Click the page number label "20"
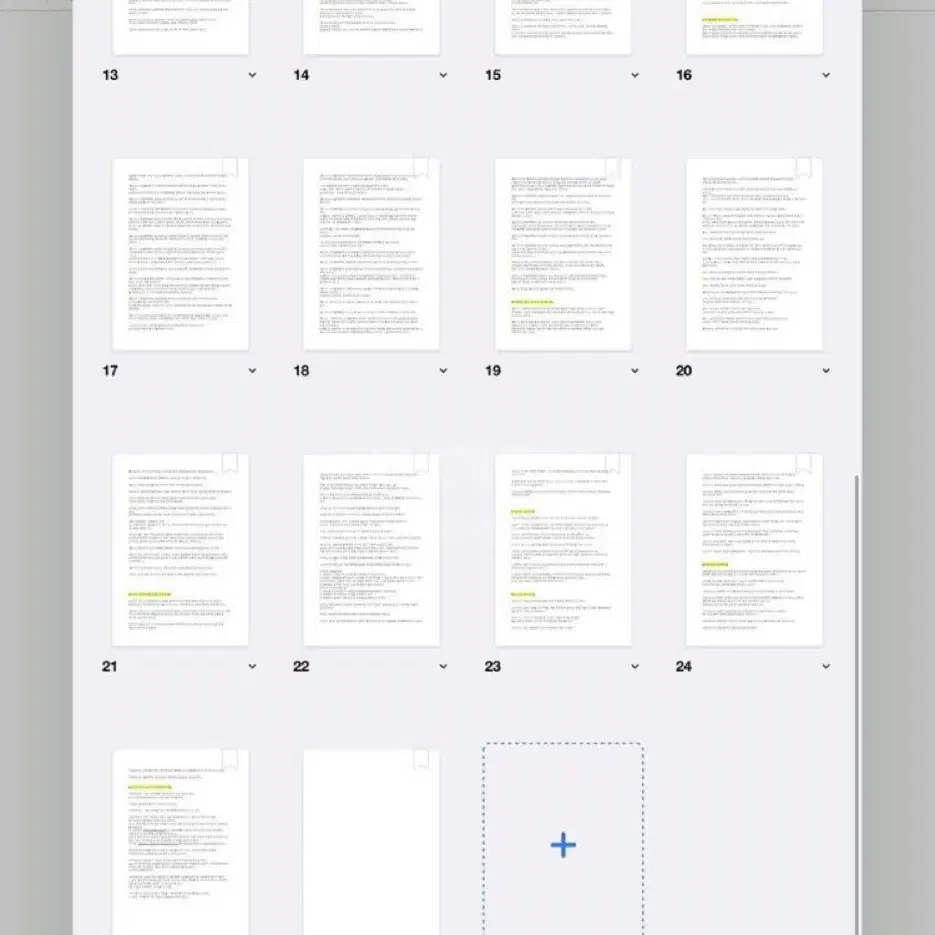 tap(684, 371)
